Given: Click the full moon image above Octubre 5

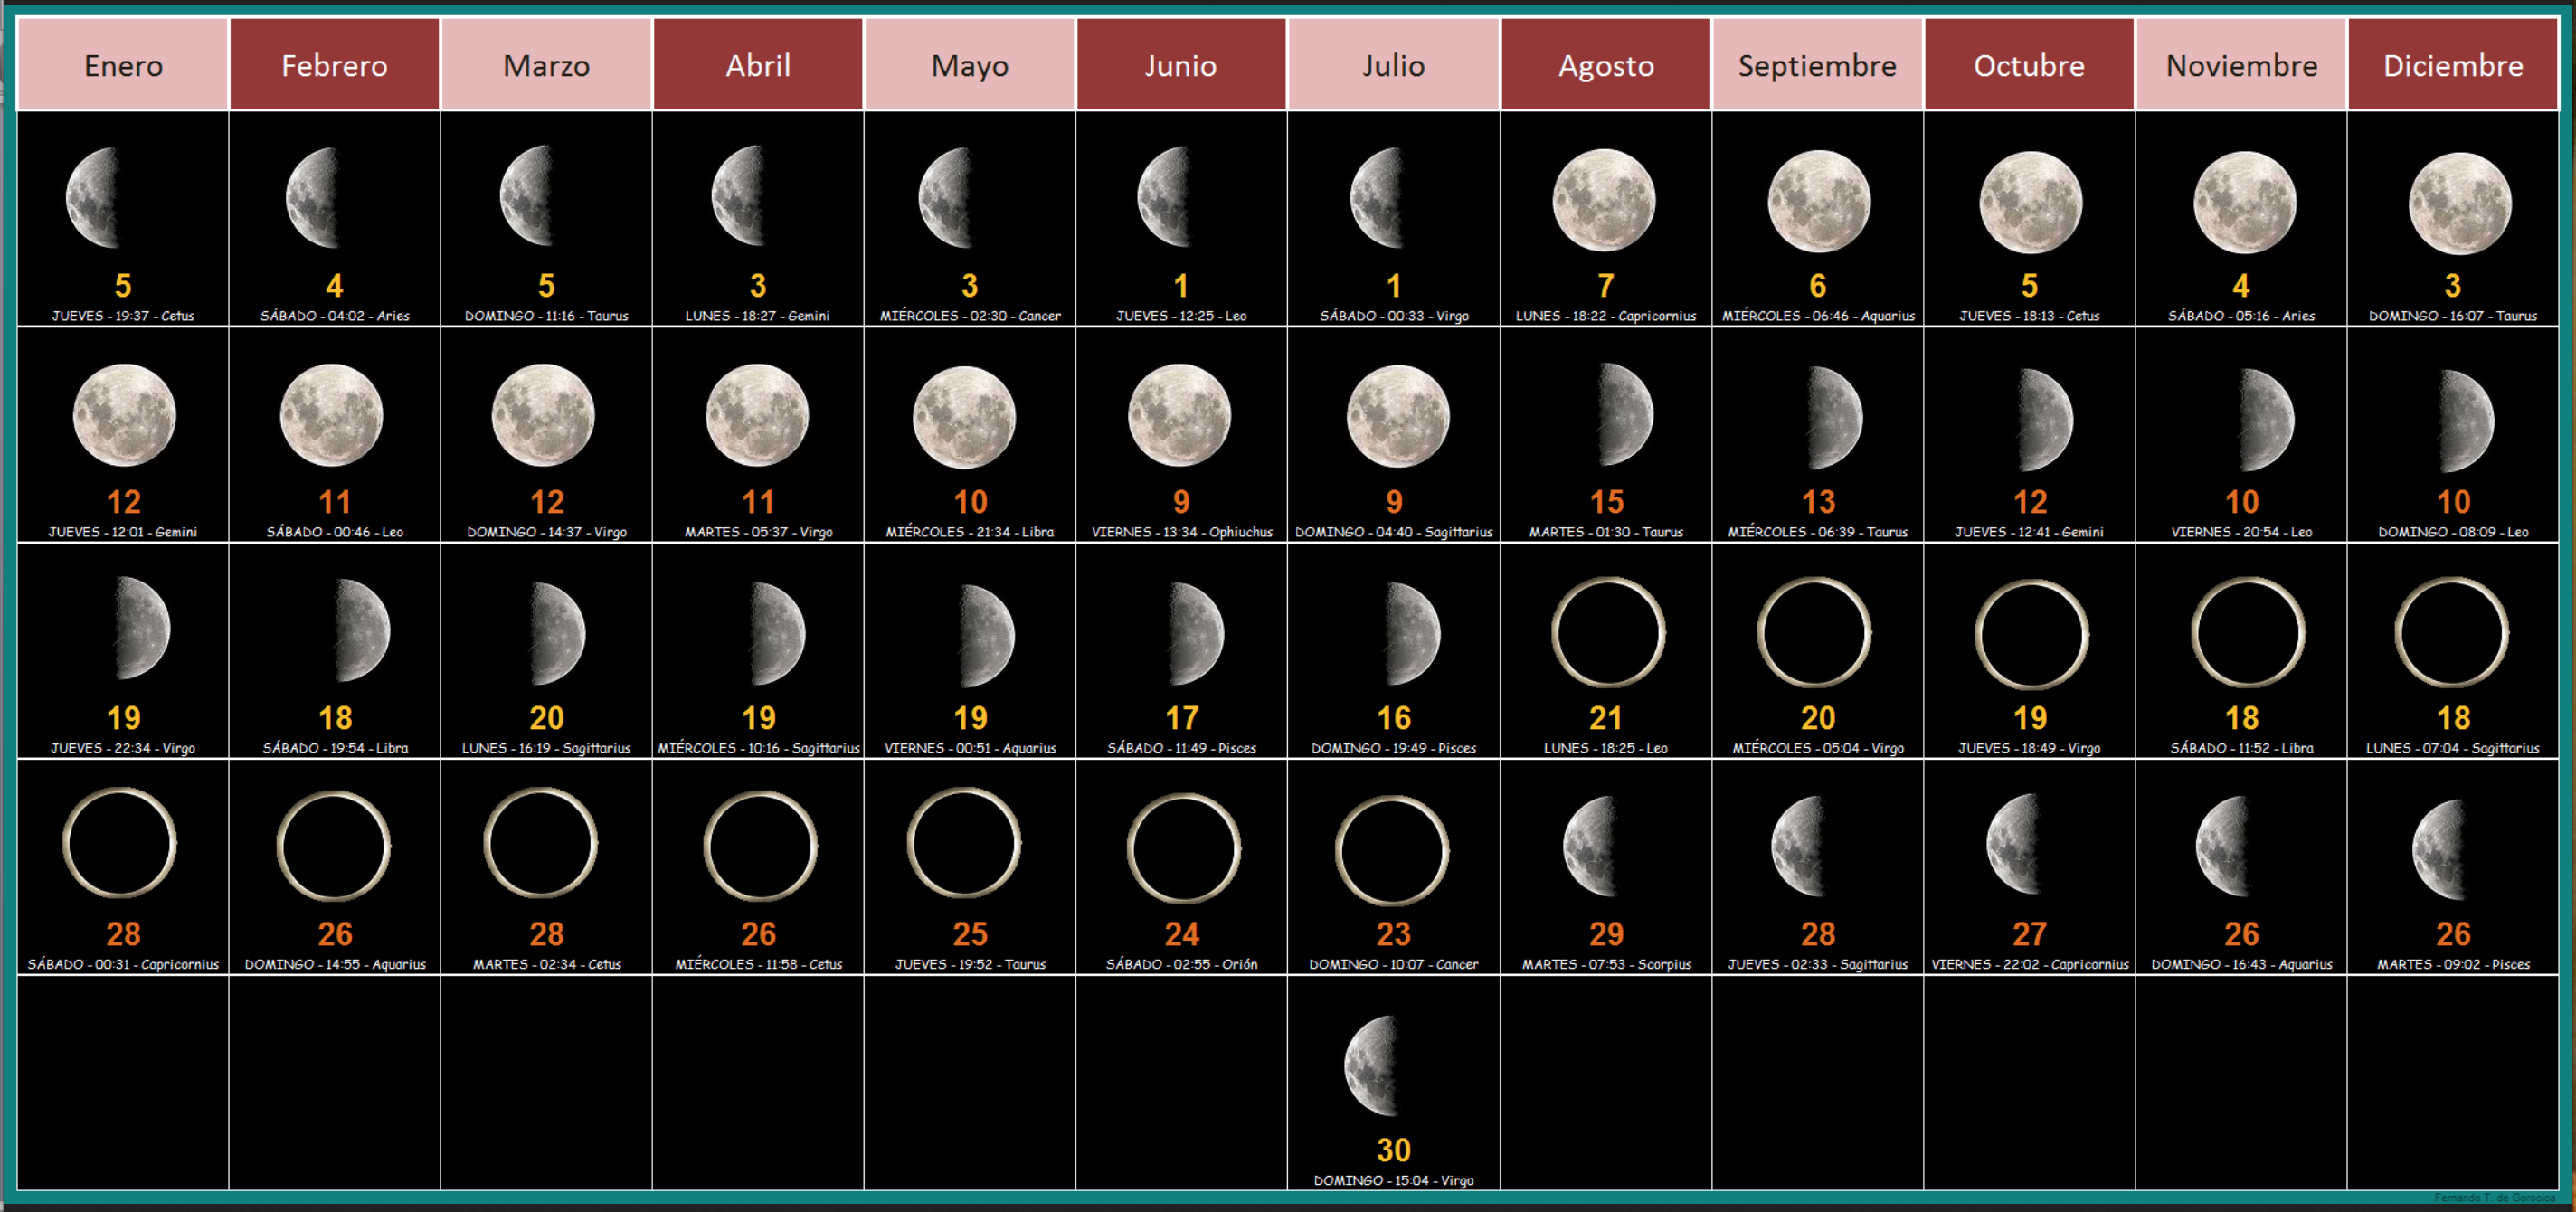Looking at the screenshot, I should coord(2031,203).
